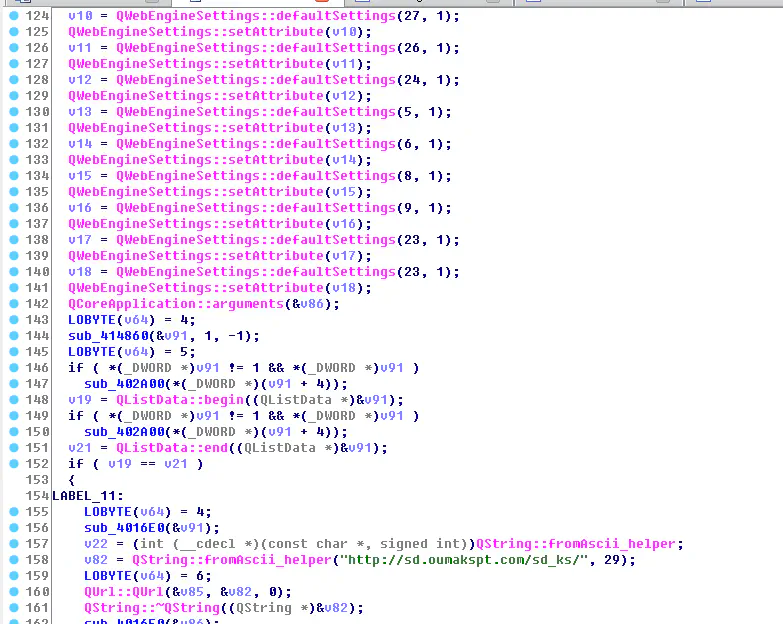Screen dimensions: 783x624
Task: Enable breakpoint on line 155 via its dot
Action: (x=13, y=512)
